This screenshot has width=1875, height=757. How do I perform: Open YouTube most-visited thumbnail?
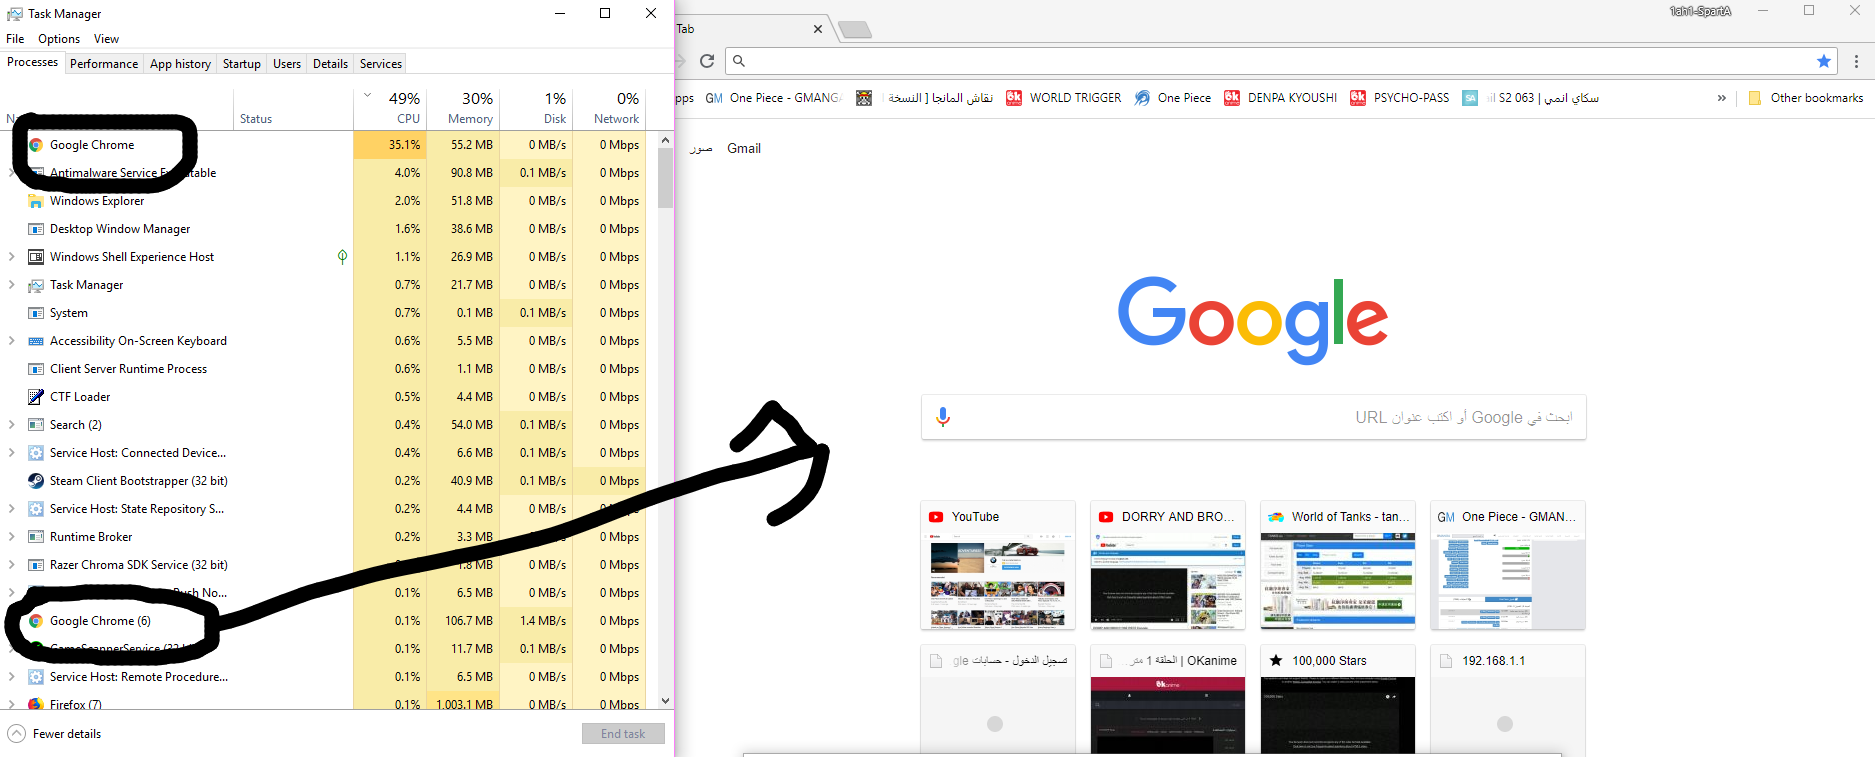998,565
